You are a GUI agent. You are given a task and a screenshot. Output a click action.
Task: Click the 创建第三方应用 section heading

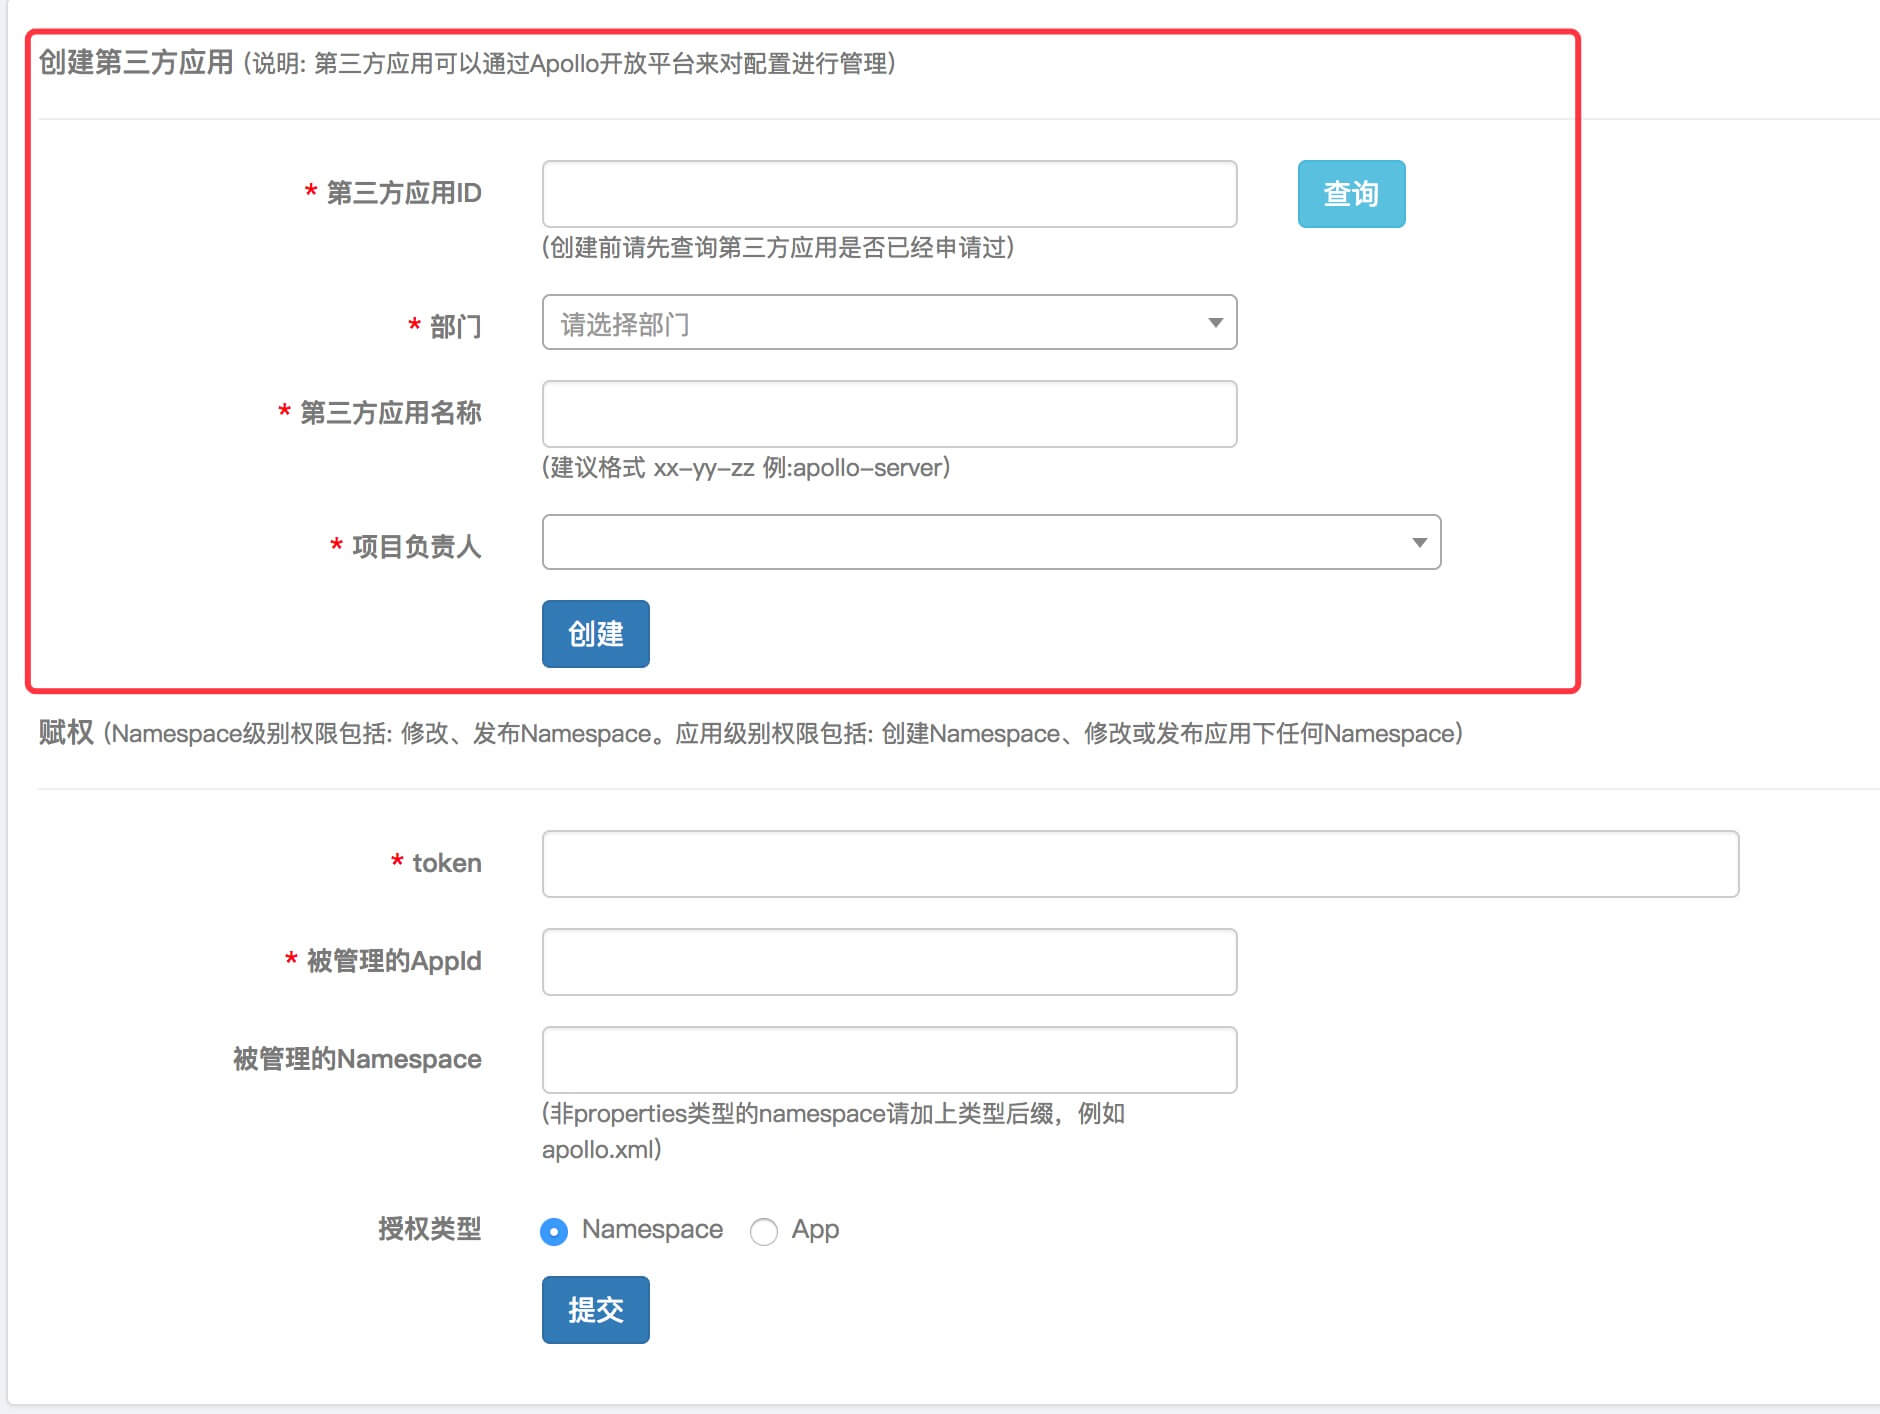[136, 62]
